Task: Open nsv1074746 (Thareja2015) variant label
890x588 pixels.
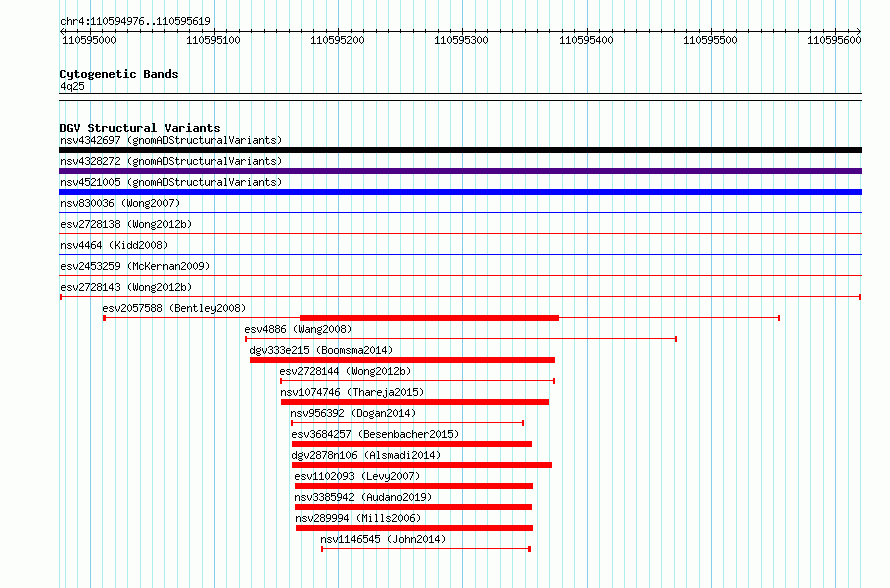Action: (352, 392)
